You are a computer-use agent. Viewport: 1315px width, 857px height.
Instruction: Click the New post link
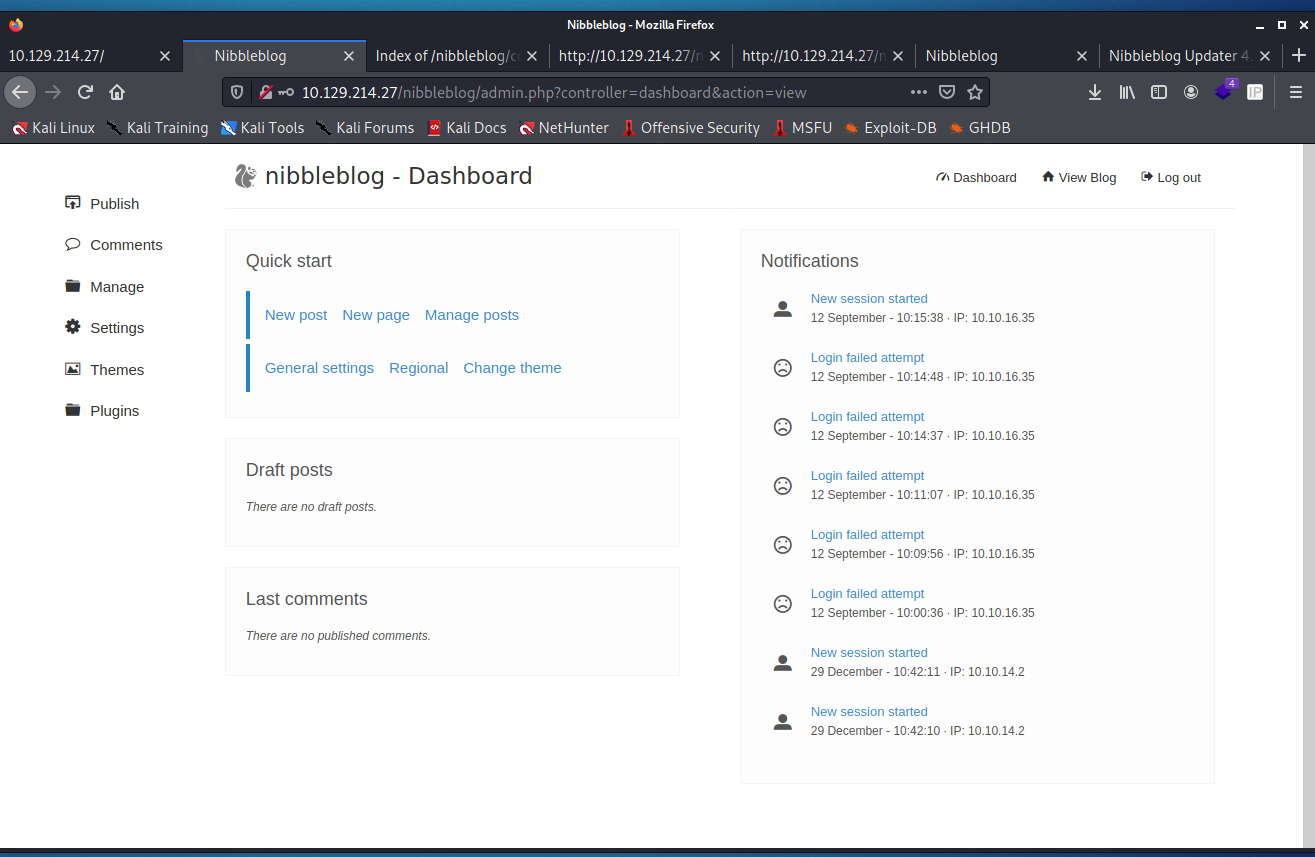[296, 315]
